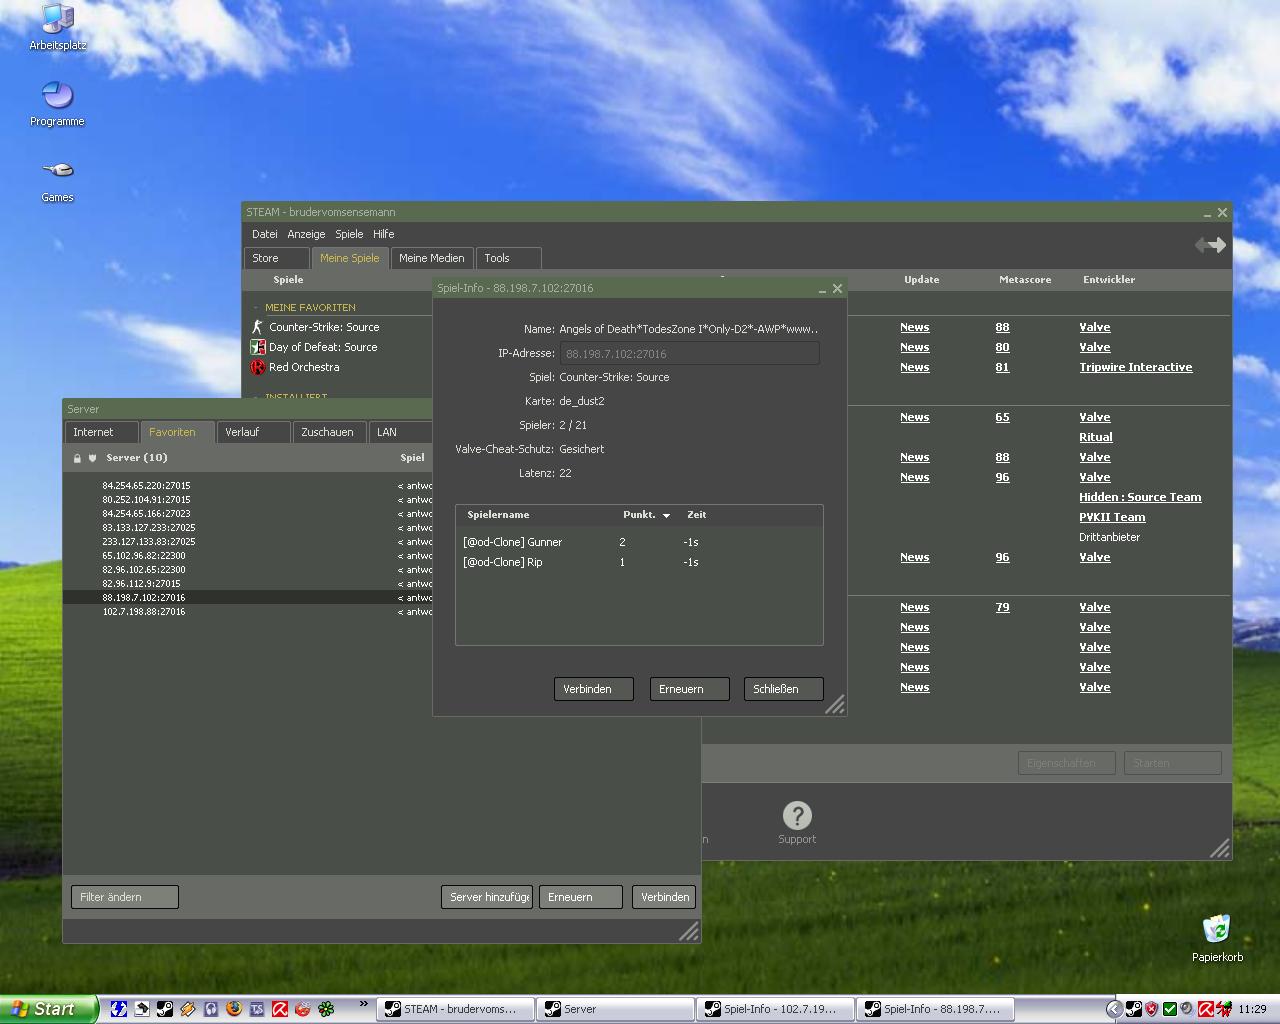Click Erneuern in Server window
This screenshot has height=1024, width=1280.
(580, 897)
